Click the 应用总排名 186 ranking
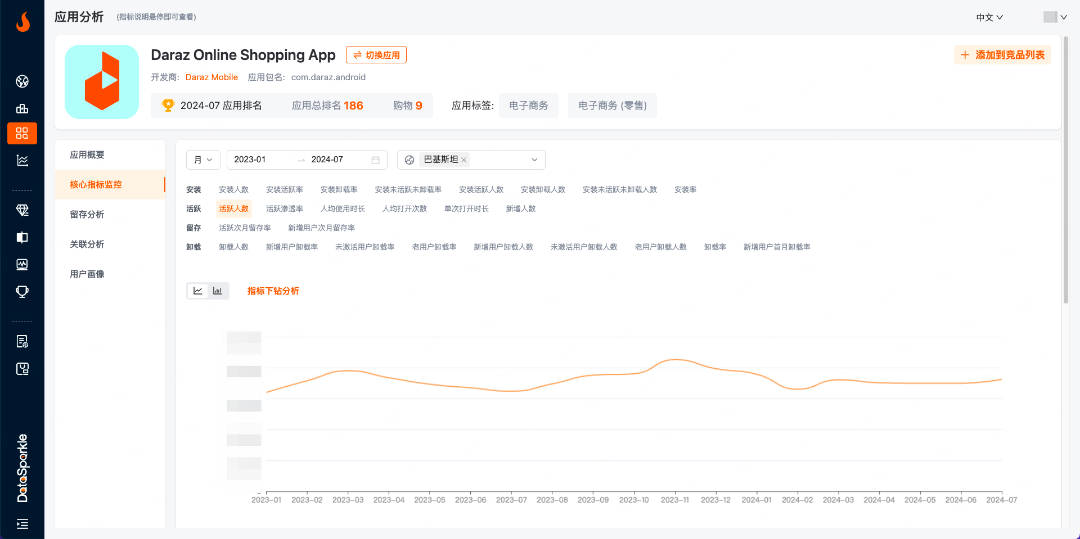 [x=328, y=106]
